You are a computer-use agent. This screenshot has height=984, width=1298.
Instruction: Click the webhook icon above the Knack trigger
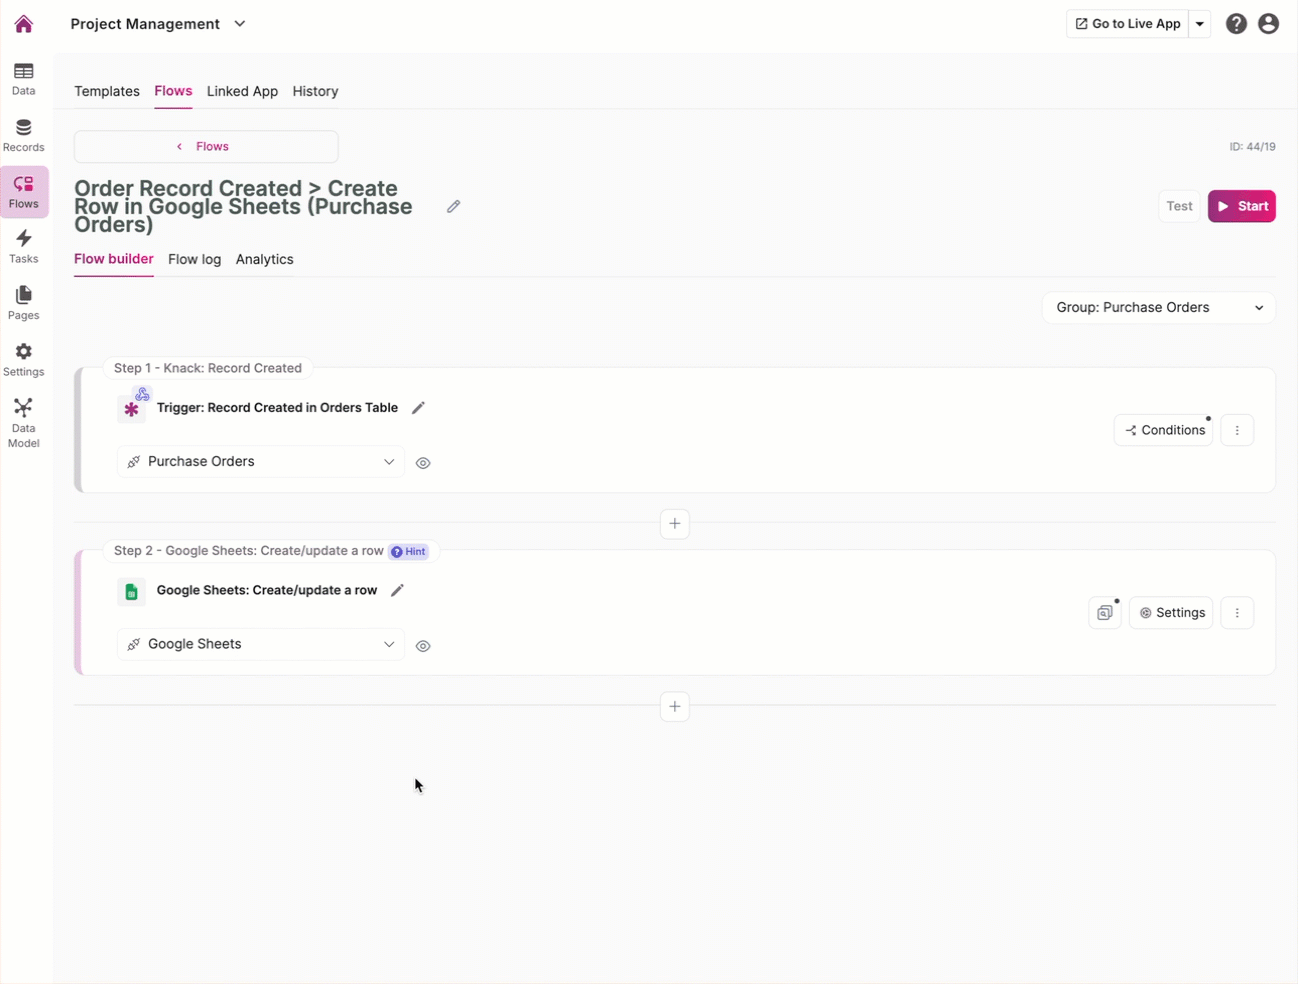click(x=142, y=395)
